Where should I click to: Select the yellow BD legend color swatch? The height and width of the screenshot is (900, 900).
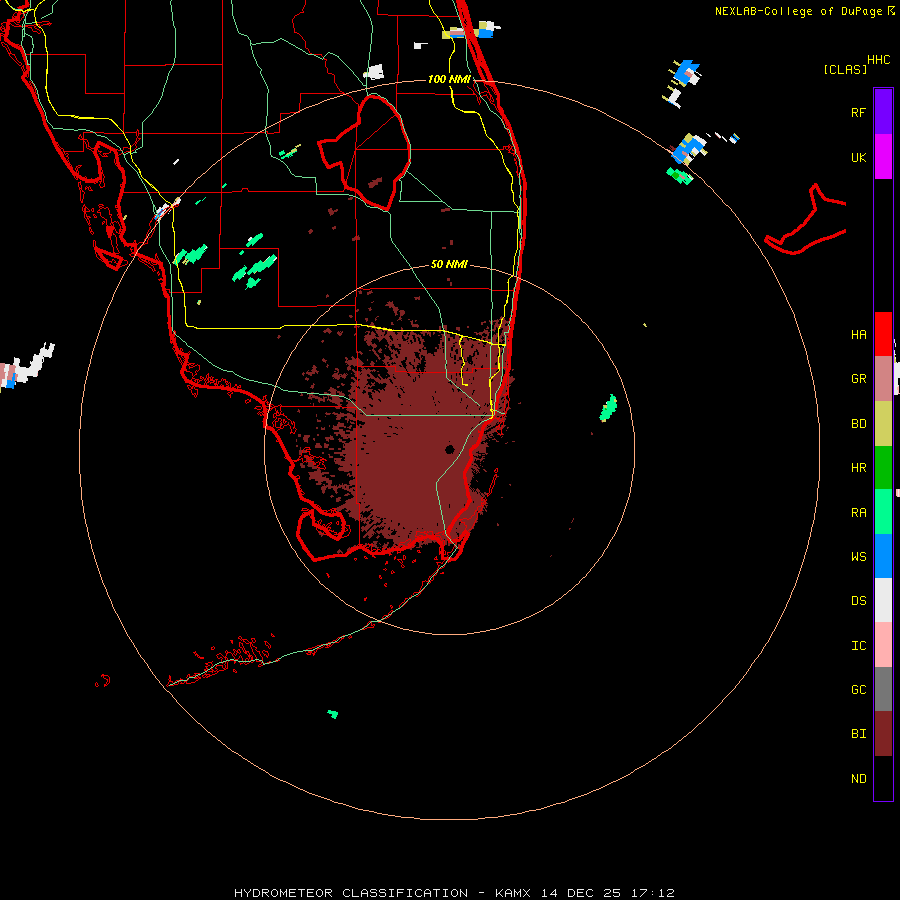tap(883, 423)
